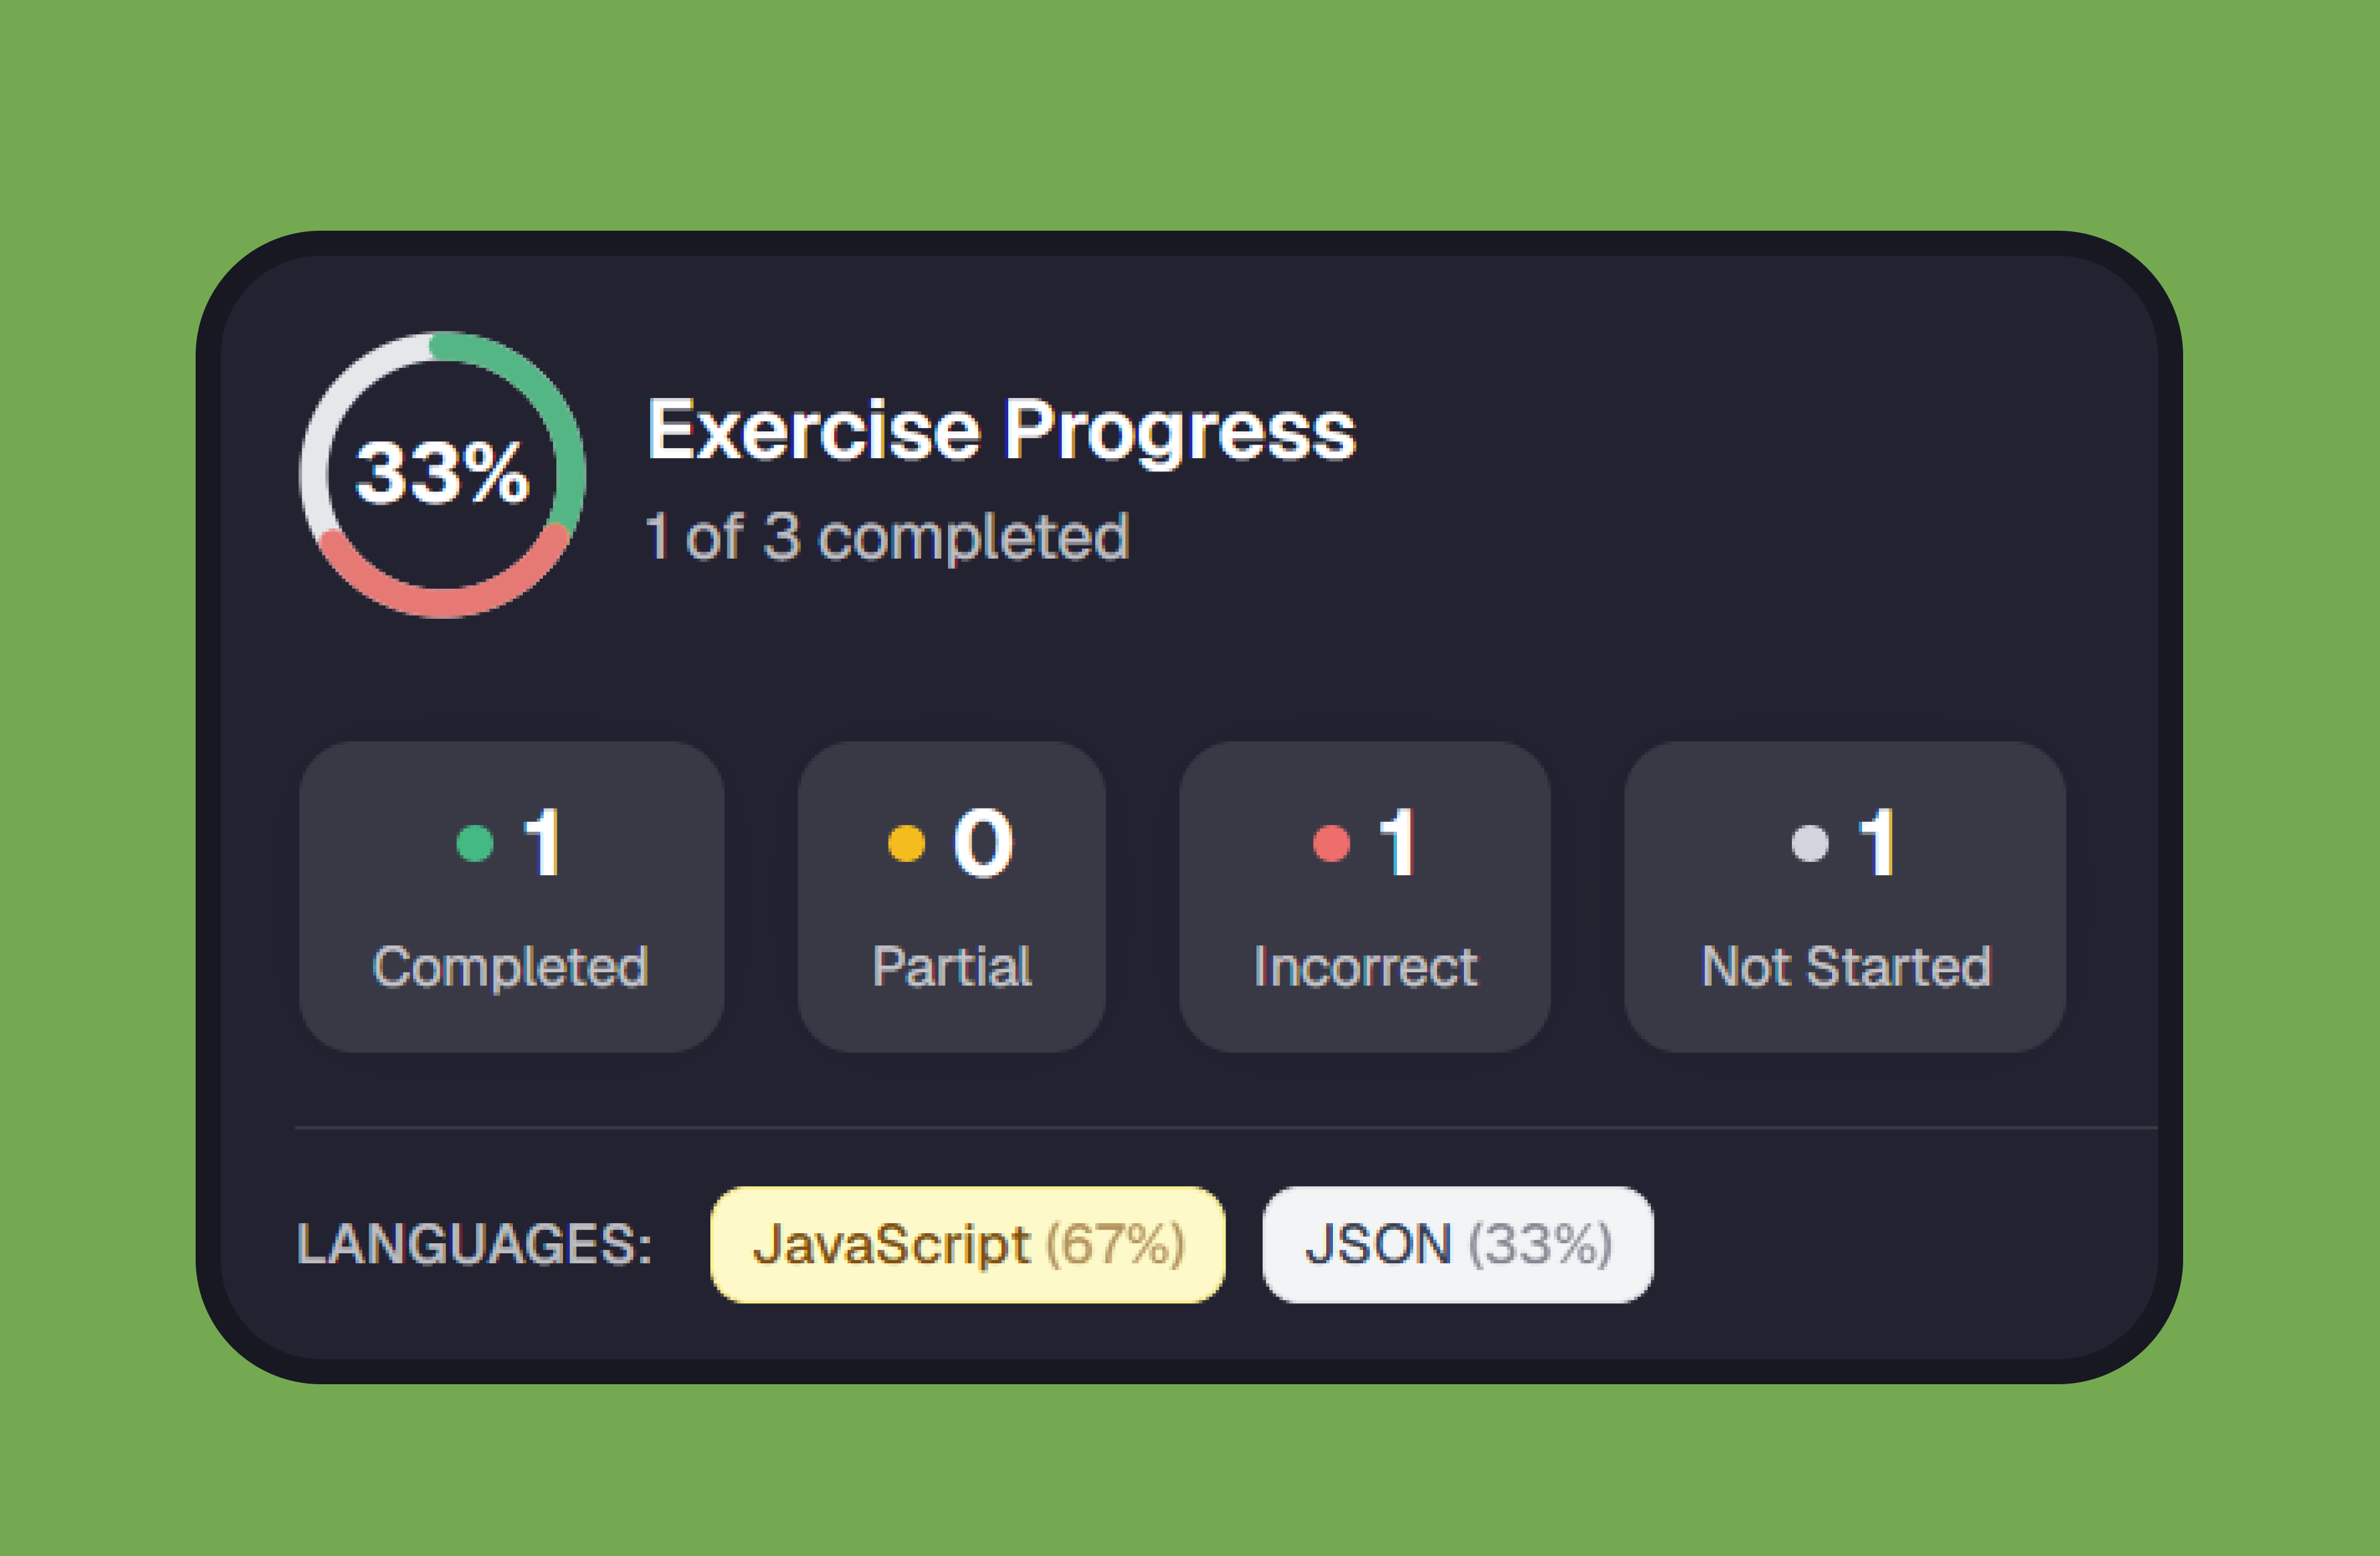The width and height of the screenshot is (2380, 1556).
Task: Click the green Completed status dot
Action: tap(475, 842)
